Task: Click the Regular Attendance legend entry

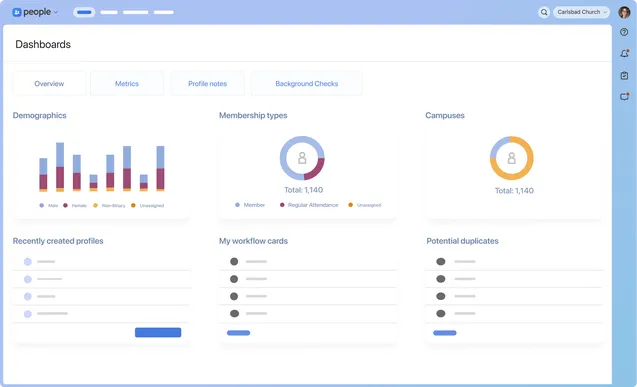Action: [x=309, y=205]
